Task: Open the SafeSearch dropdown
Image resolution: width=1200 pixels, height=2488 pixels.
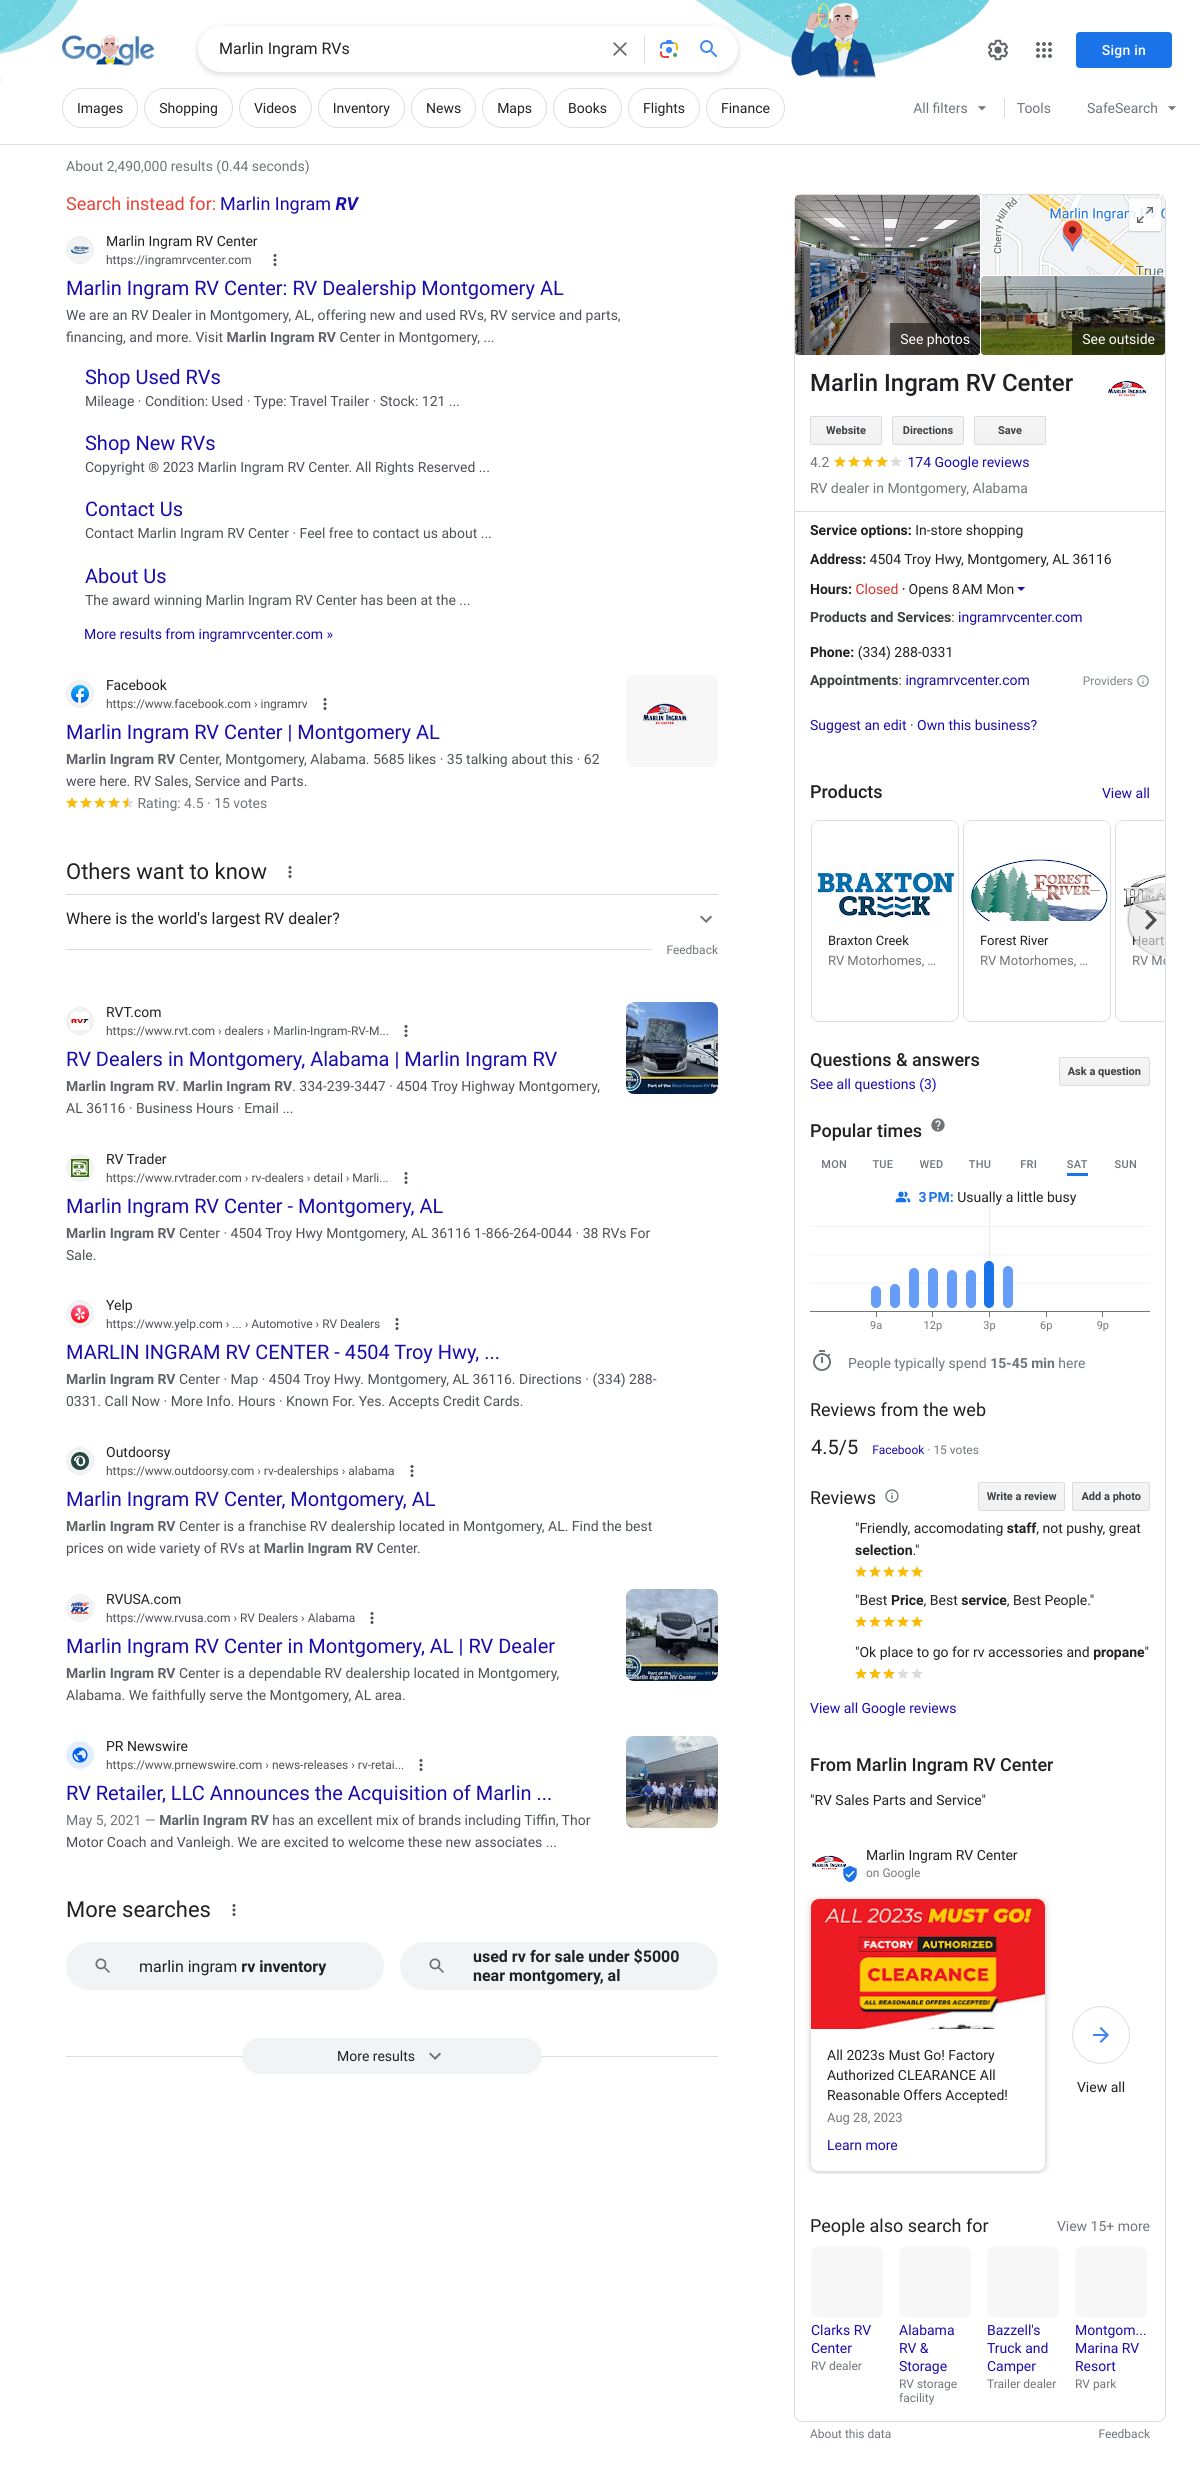Action: (1130, 108)
